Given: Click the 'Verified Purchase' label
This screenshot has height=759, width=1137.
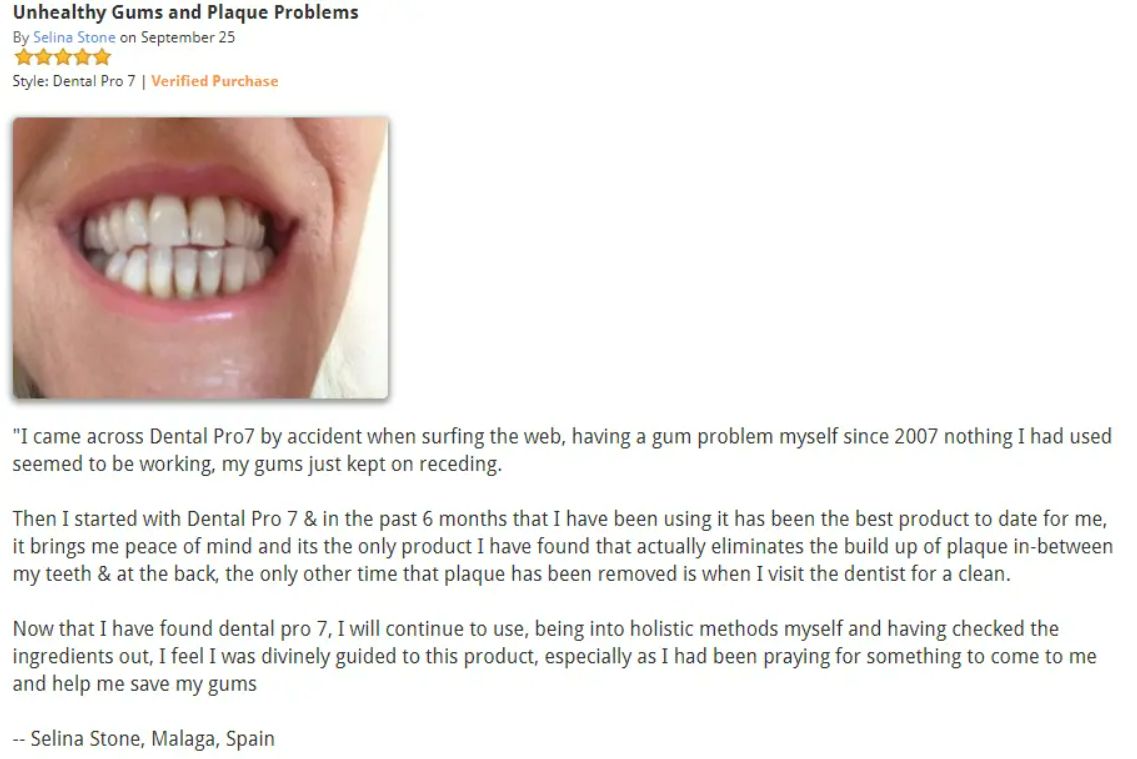Looking at the screenshot, I should pyautogui.click(x=215, y=81).
